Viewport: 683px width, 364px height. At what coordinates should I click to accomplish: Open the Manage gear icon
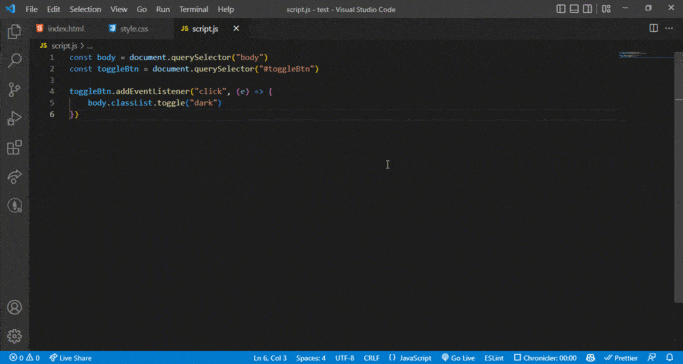point(14,336)
